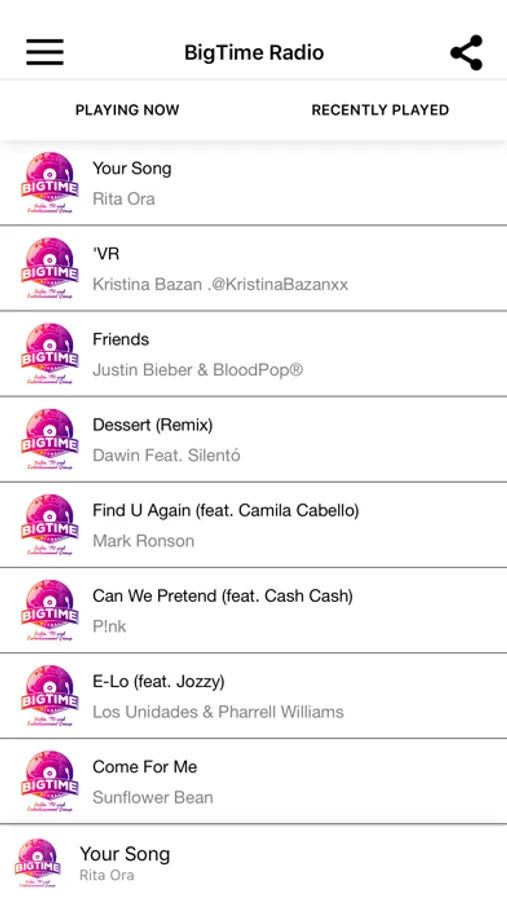Open now-playing bar at the bottom
Screen dimensions: 507x900
click(253, 863)
